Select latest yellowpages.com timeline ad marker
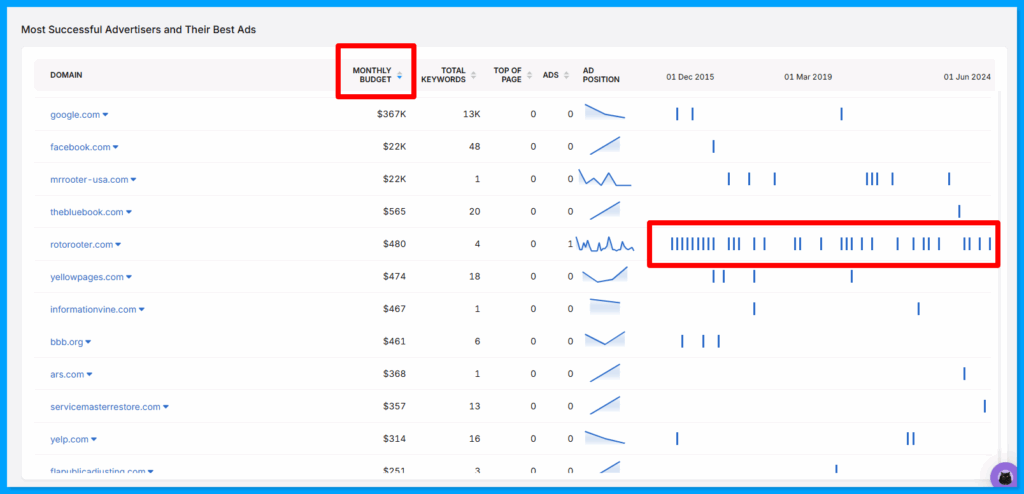 tap(852, 276)
